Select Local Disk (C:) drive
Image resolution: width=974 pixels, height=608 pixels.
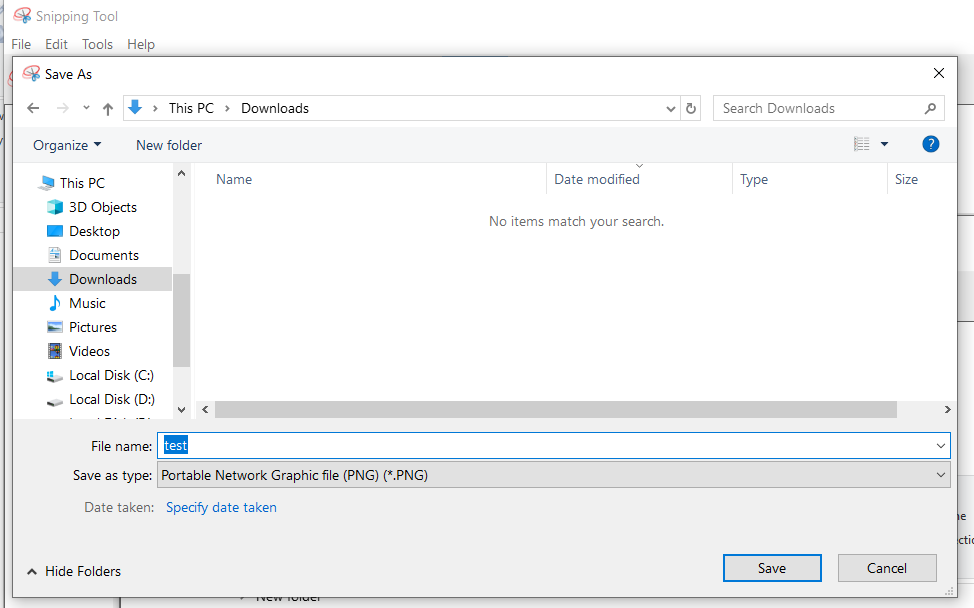tap(111, 375)
